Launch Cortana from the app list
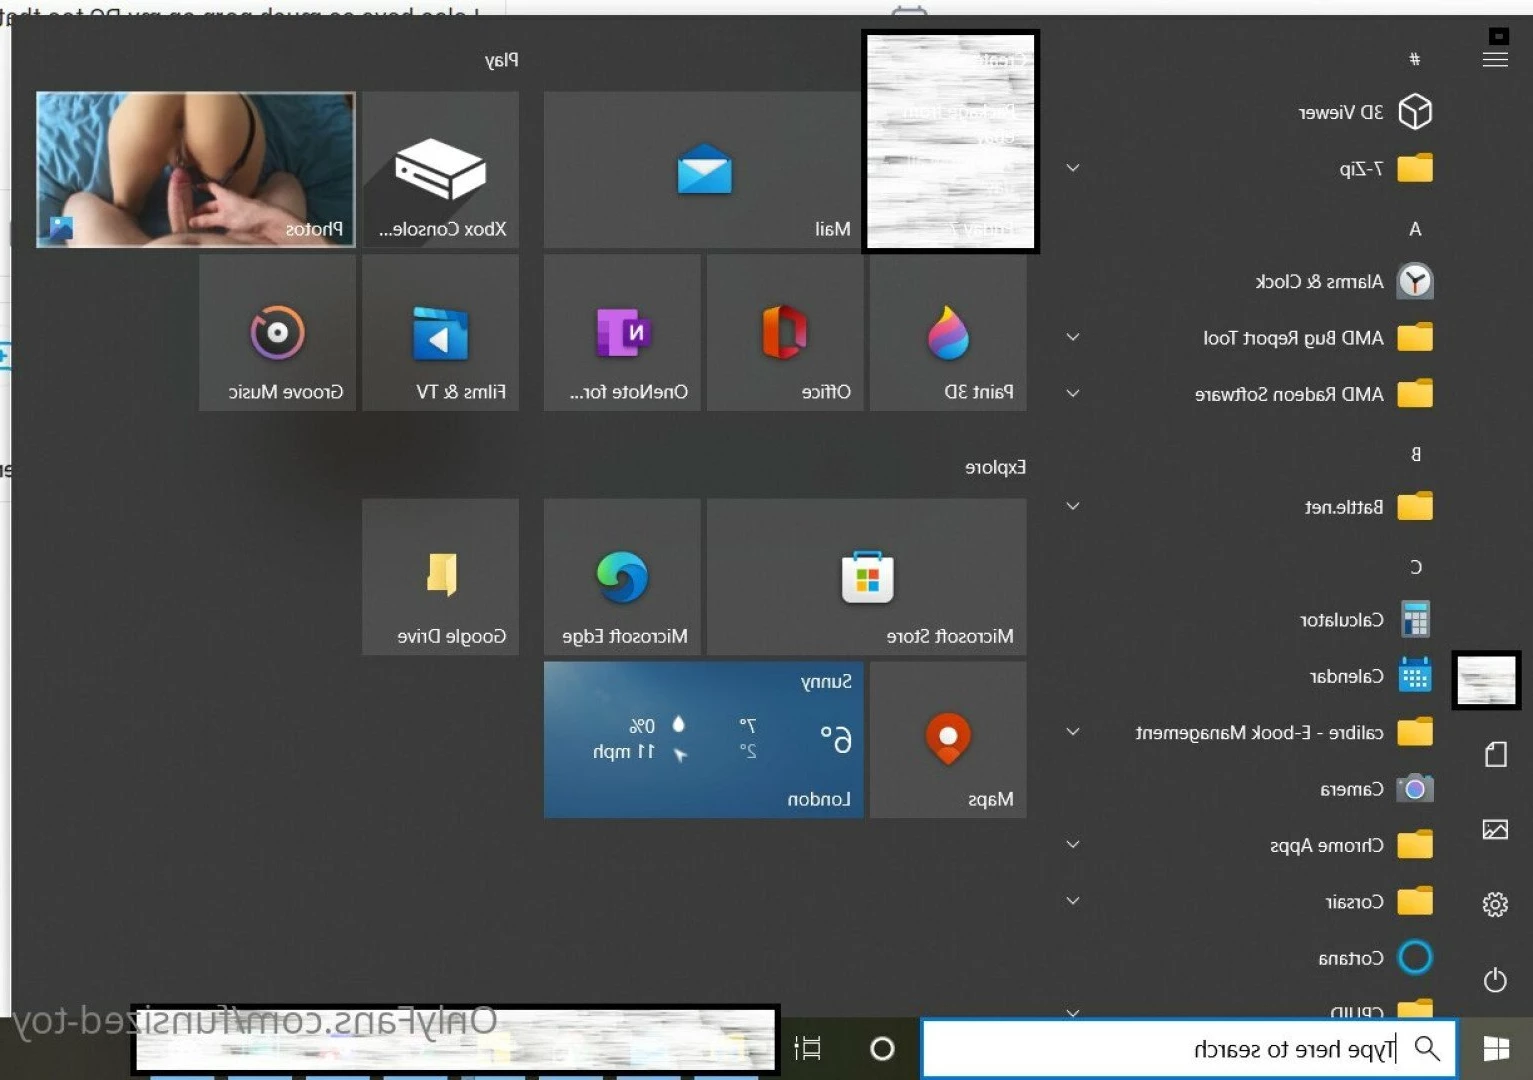 point(1375,957)
